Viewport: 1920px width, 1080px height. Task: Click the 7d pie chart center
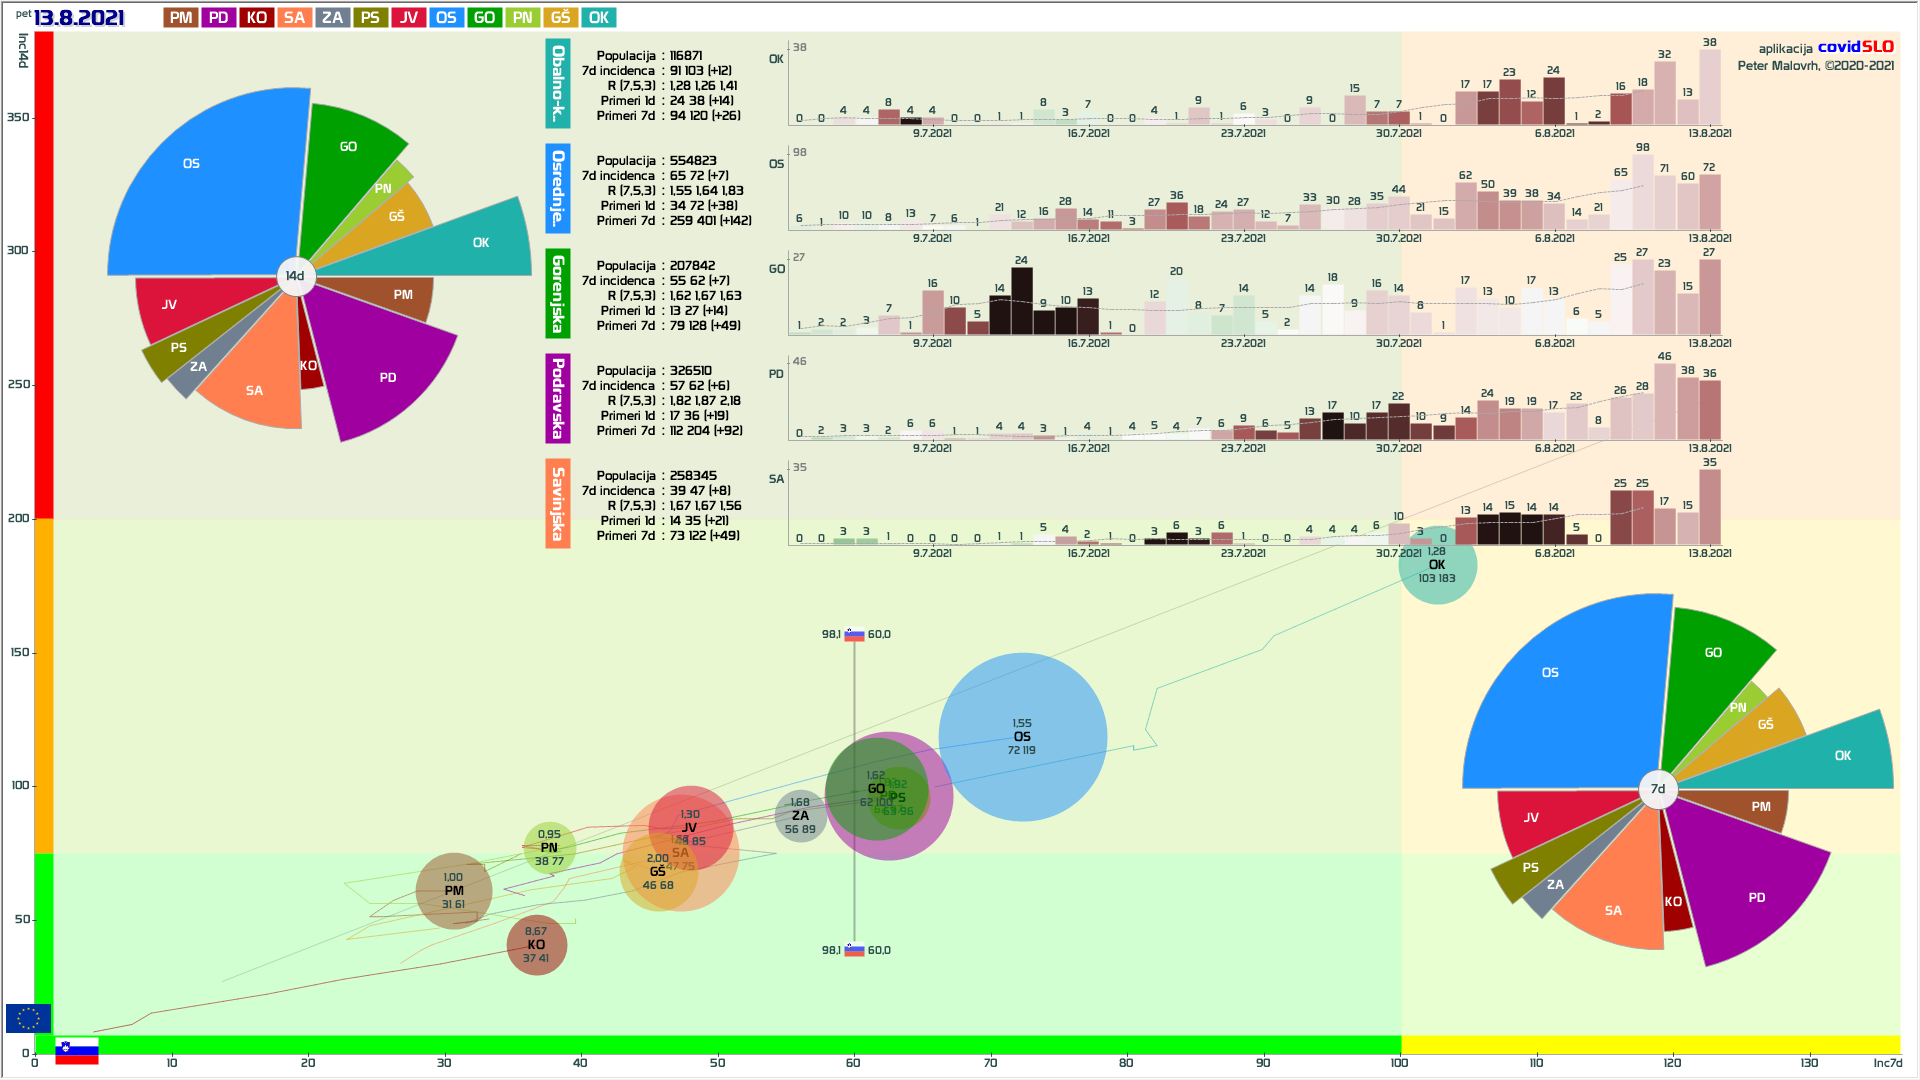click(1657, 789)
